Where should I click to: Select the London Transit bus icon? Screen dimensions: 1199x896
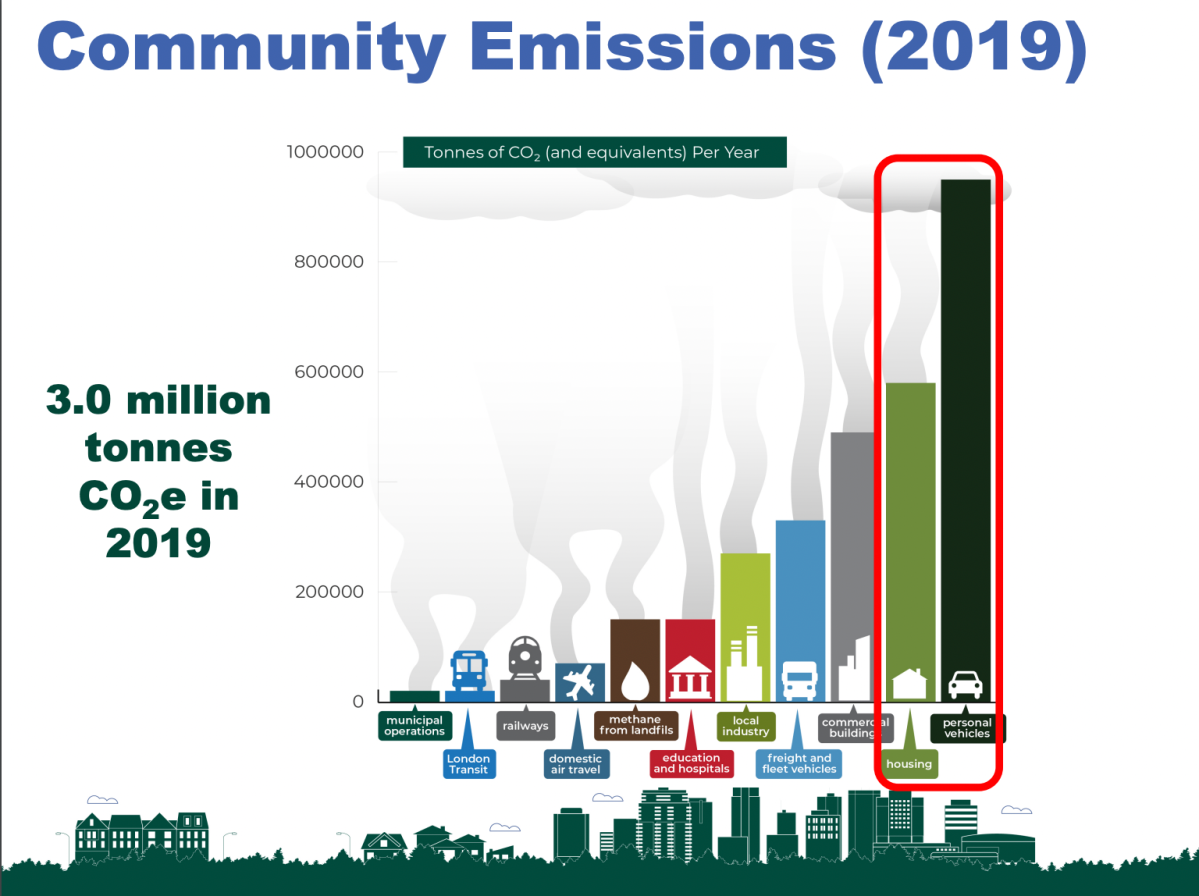[x=469, y=668]
